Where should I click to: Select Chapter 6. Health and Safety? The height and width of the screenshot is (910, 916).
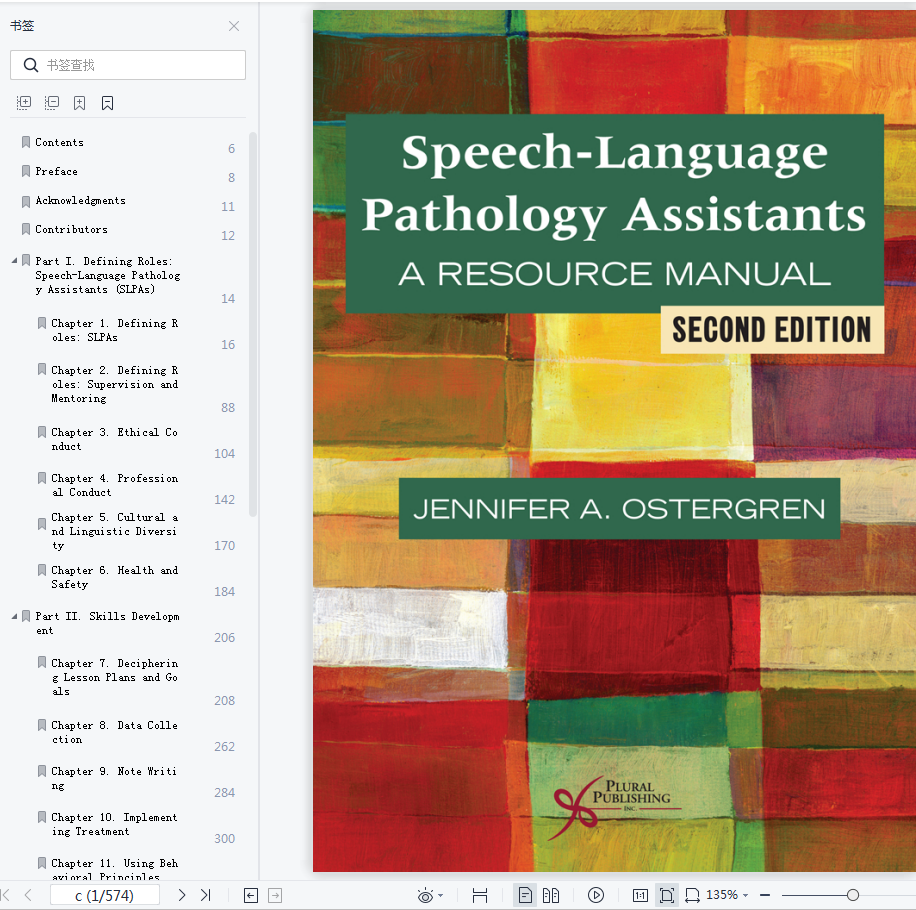point(114,577)
